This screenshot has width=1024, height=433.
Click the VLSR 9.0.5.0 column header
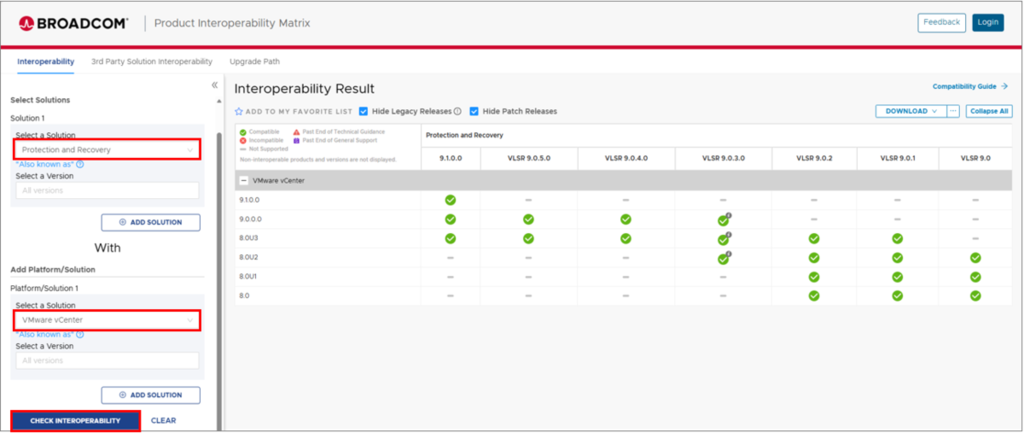[528, 158]
